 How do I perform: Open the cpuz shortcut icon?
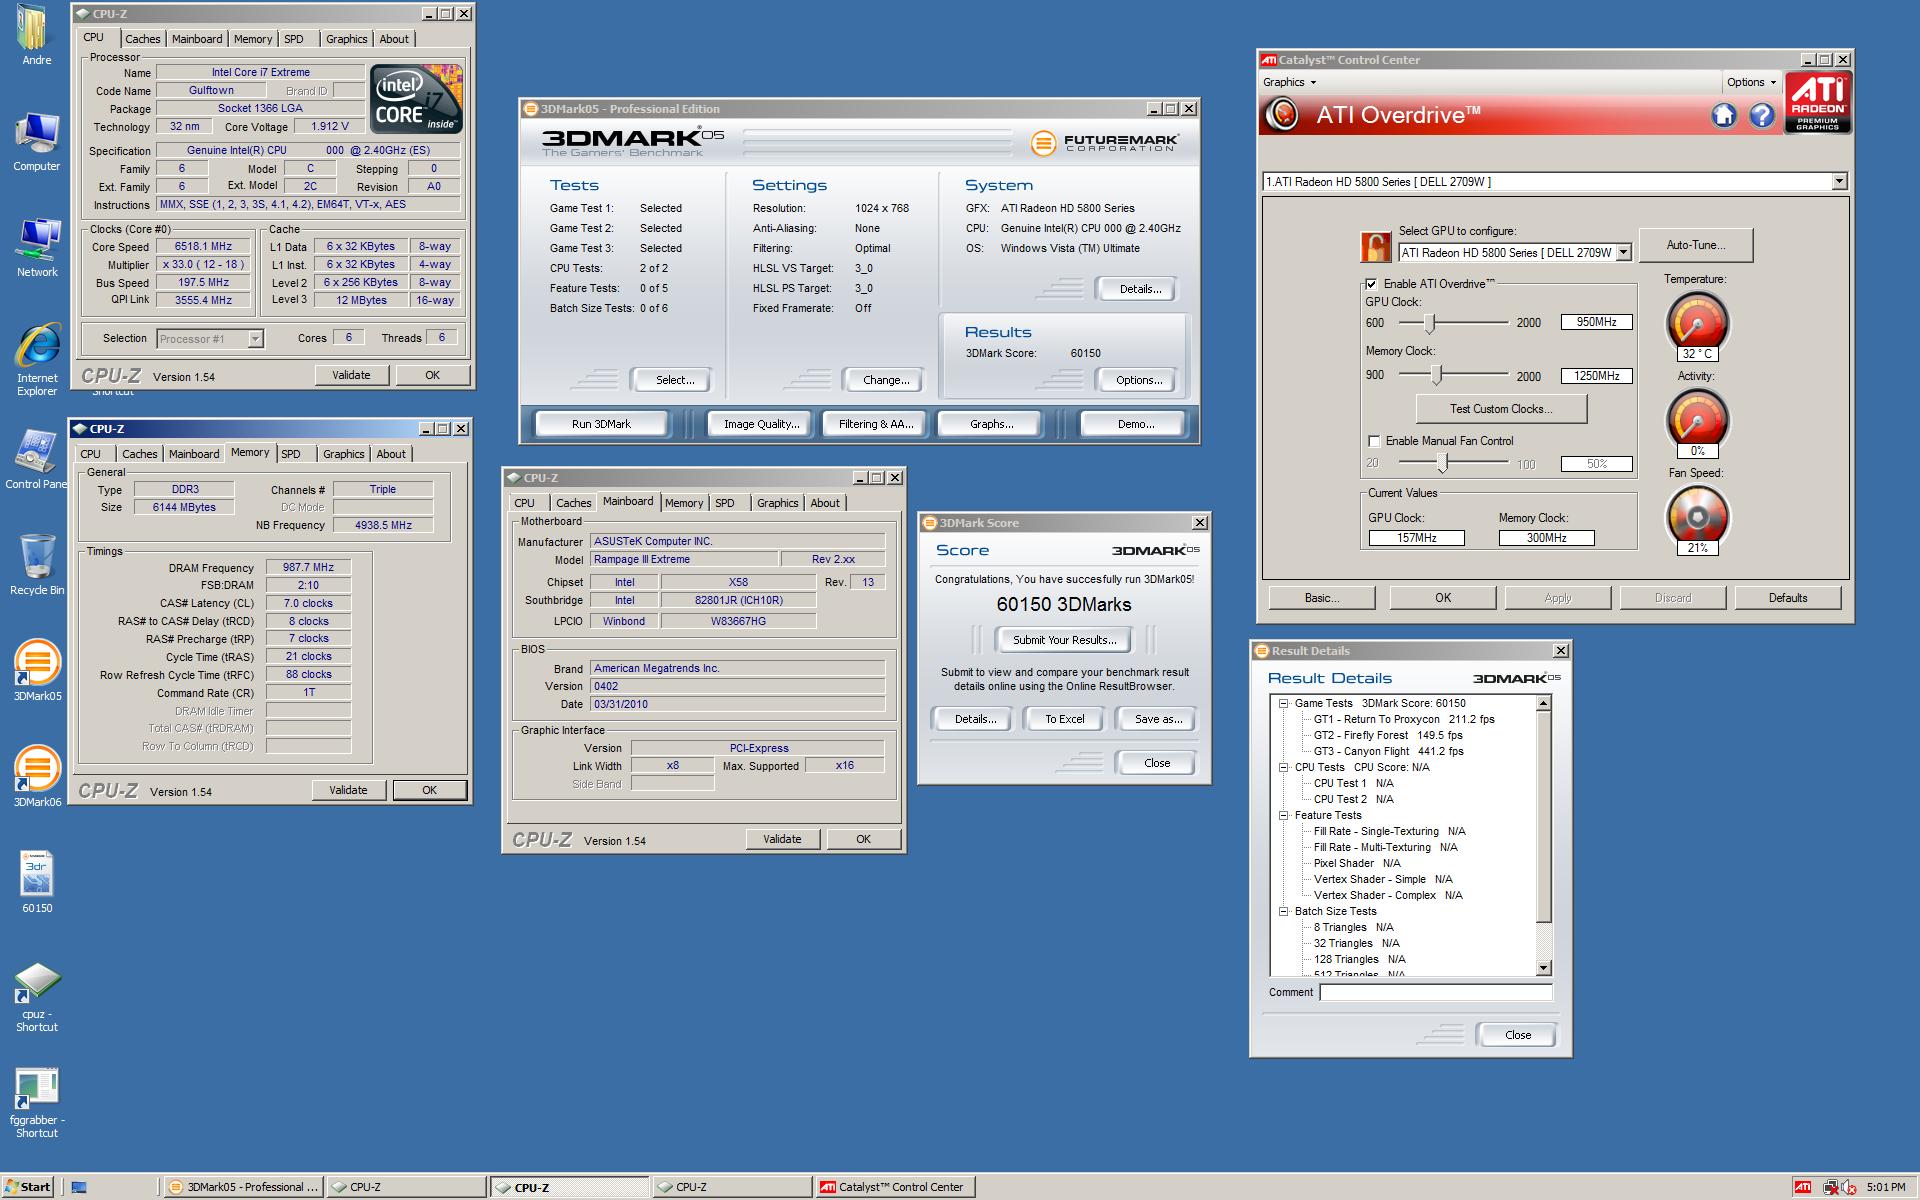pyautogui.click(x=37, y=995)
